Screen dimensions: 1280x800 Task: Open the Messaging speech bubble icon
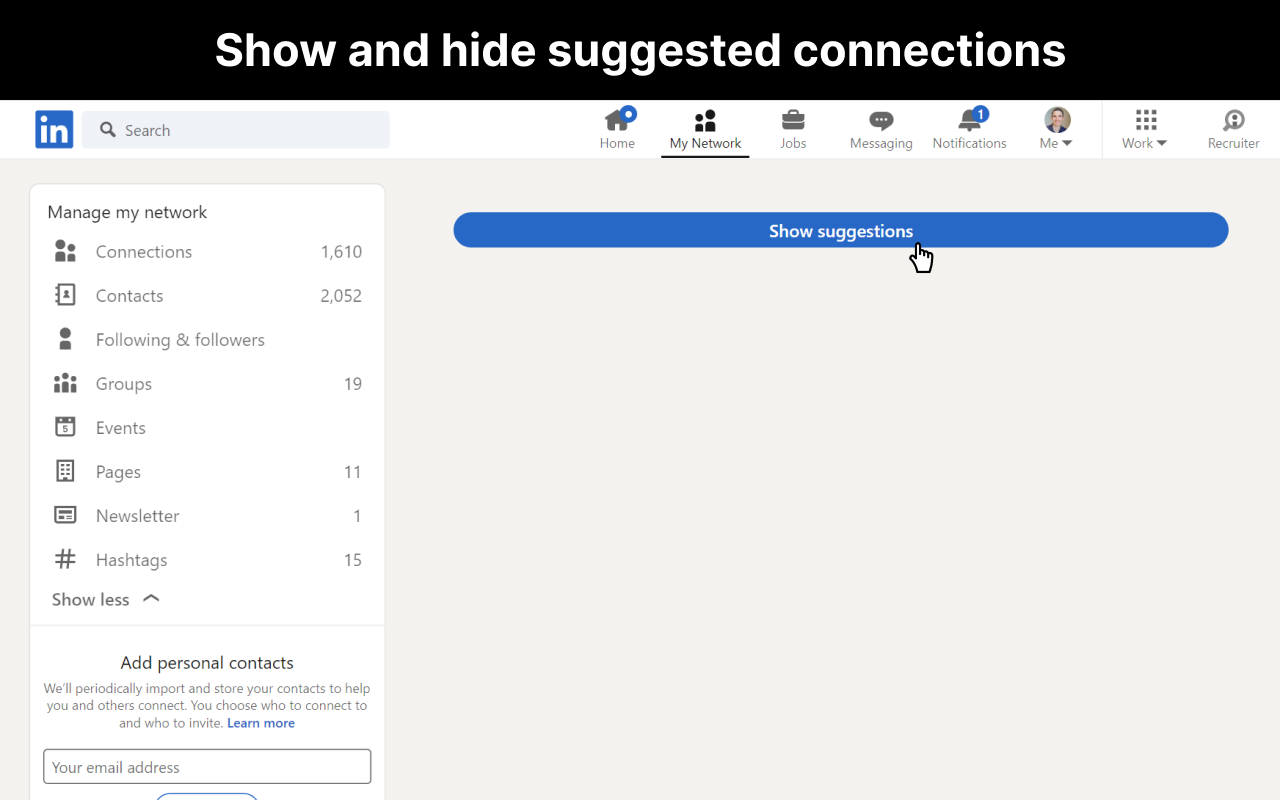[881, 121]
